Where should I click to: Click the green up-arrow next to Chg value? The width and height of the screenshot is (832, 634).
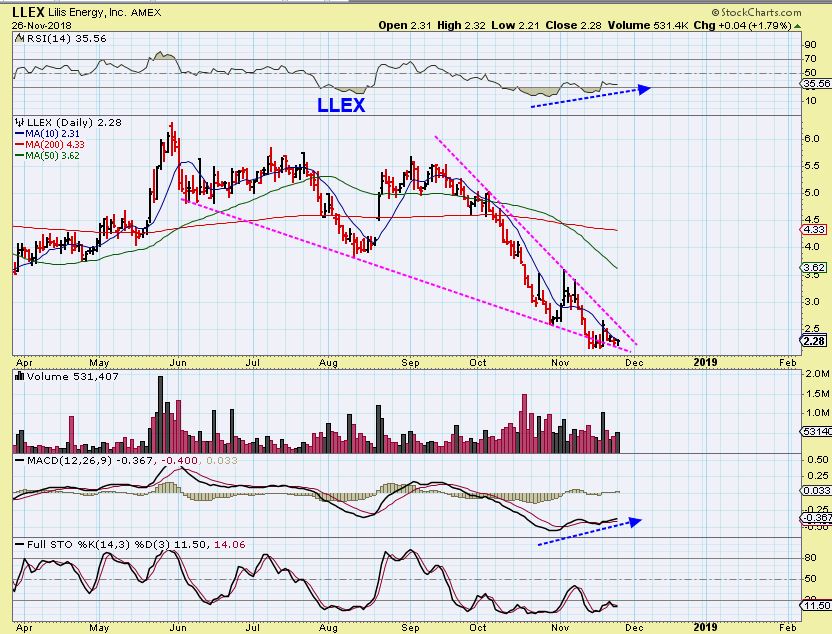[798, 25]
